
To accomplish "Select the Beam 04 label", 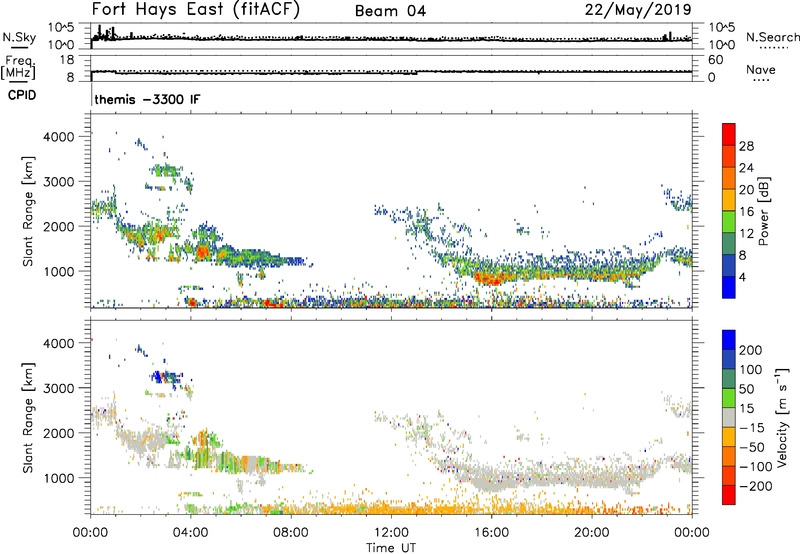I will pyautogui.click(x=390, y=11).
